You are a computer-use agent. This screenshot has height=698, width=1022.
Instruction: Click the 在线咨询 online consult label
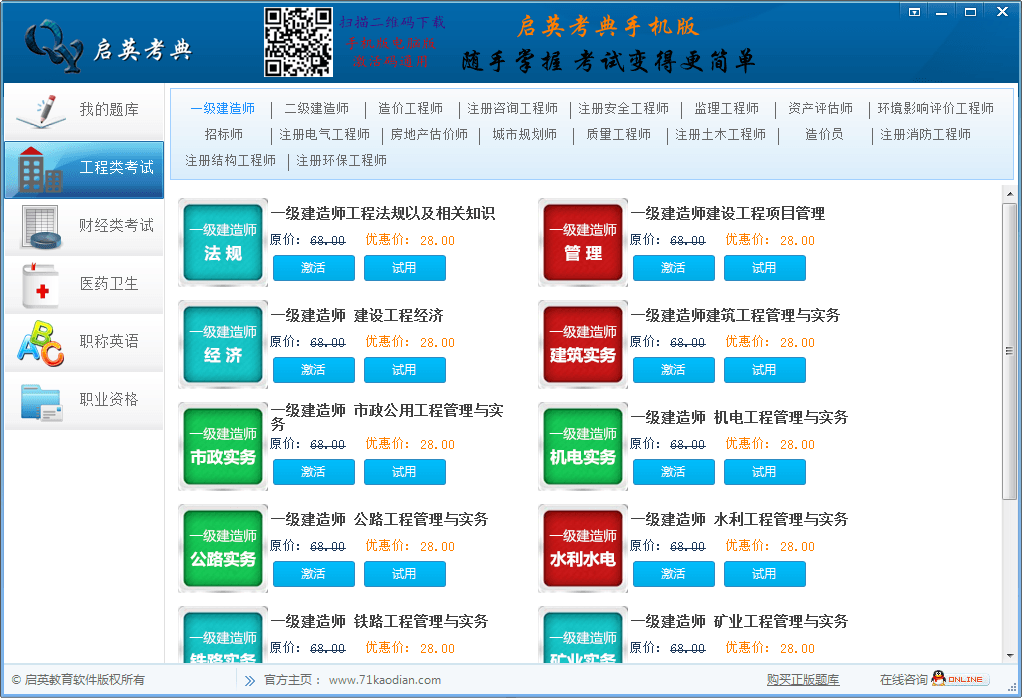(903, 680)
